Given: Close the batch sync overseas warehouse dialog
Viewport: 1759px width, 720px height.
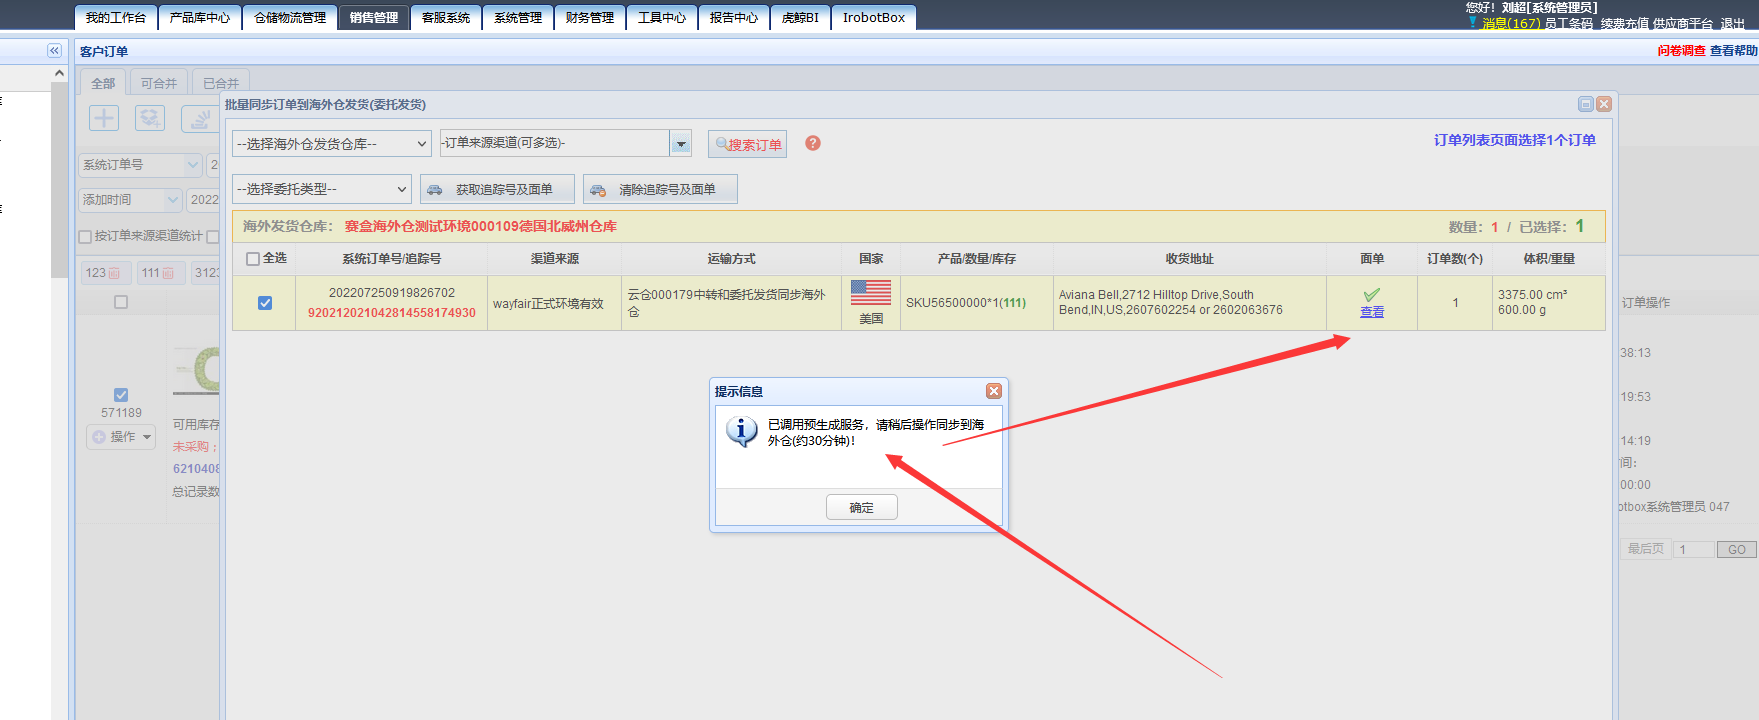Looking at the screenshot, I should tap(1604, 104).
